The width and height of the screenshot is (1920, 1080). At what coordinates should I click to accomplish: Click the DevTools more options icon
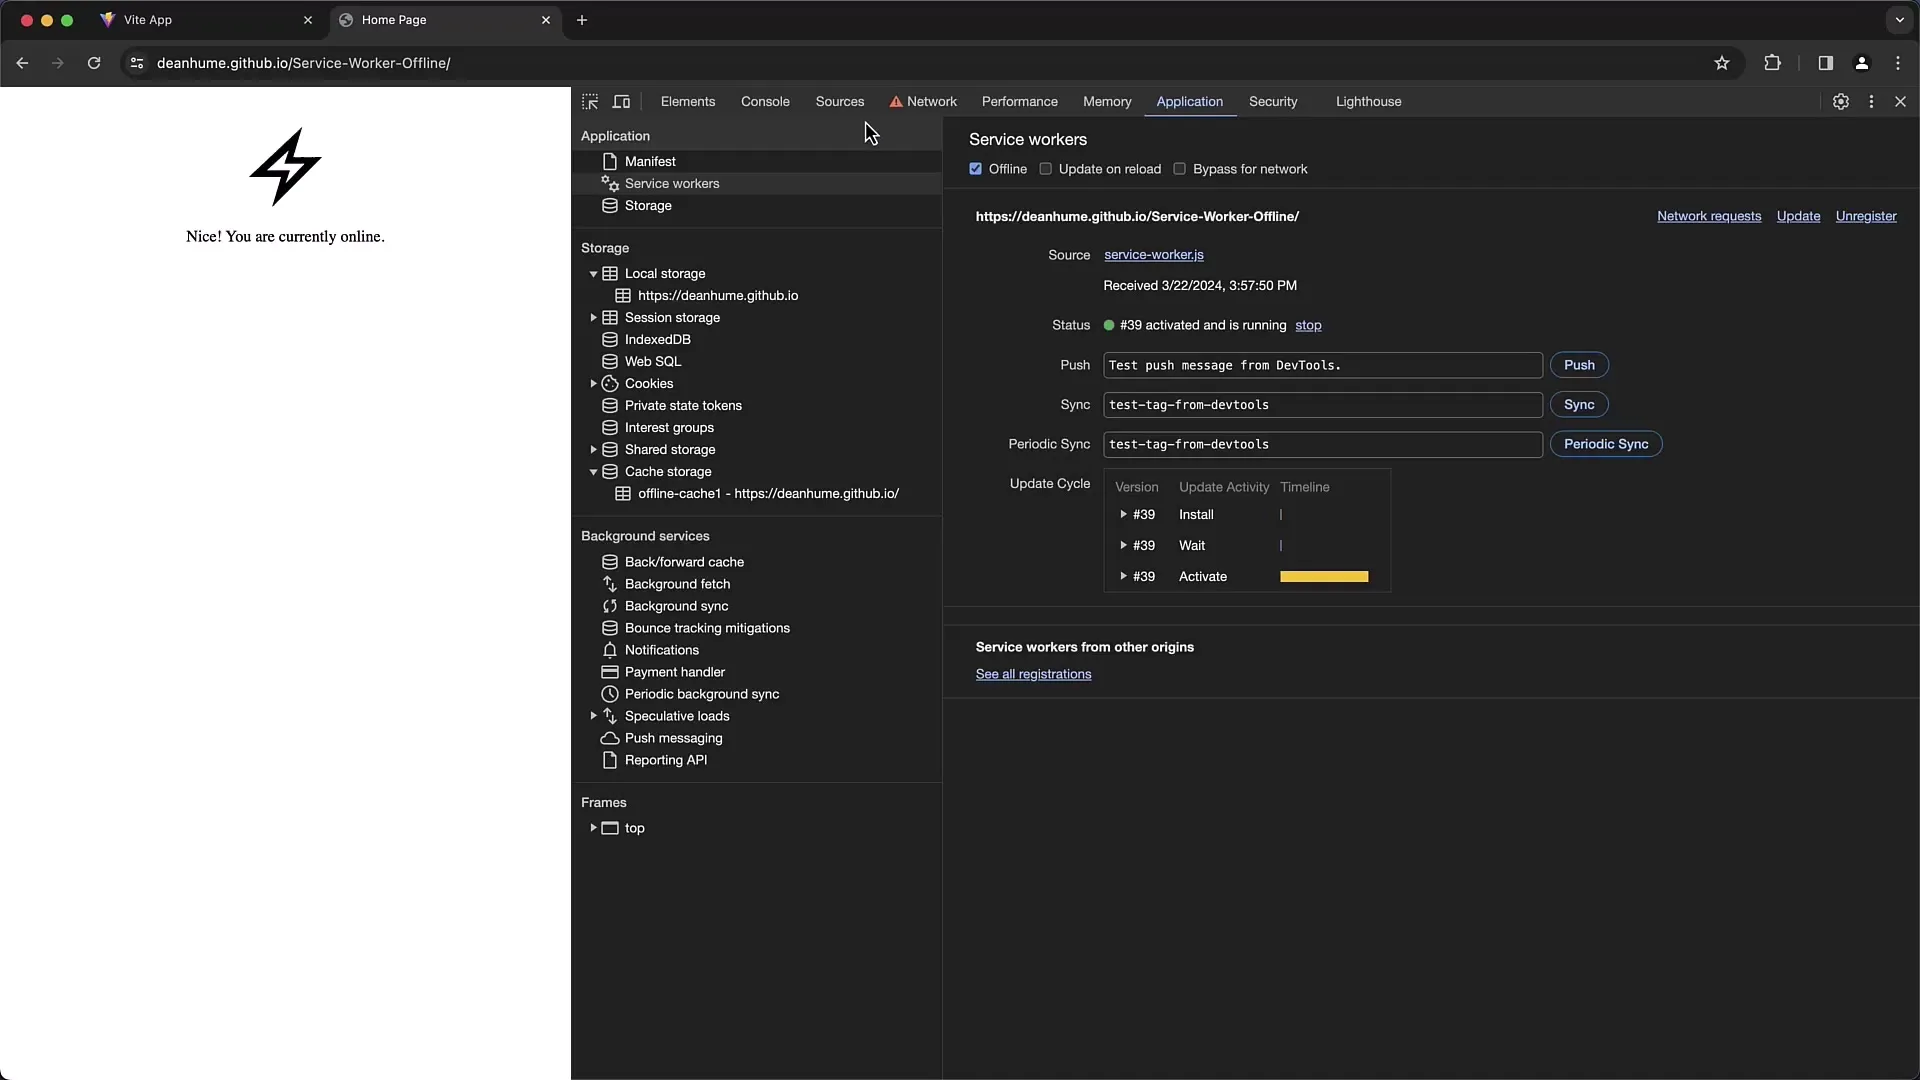coord(1871,102)
